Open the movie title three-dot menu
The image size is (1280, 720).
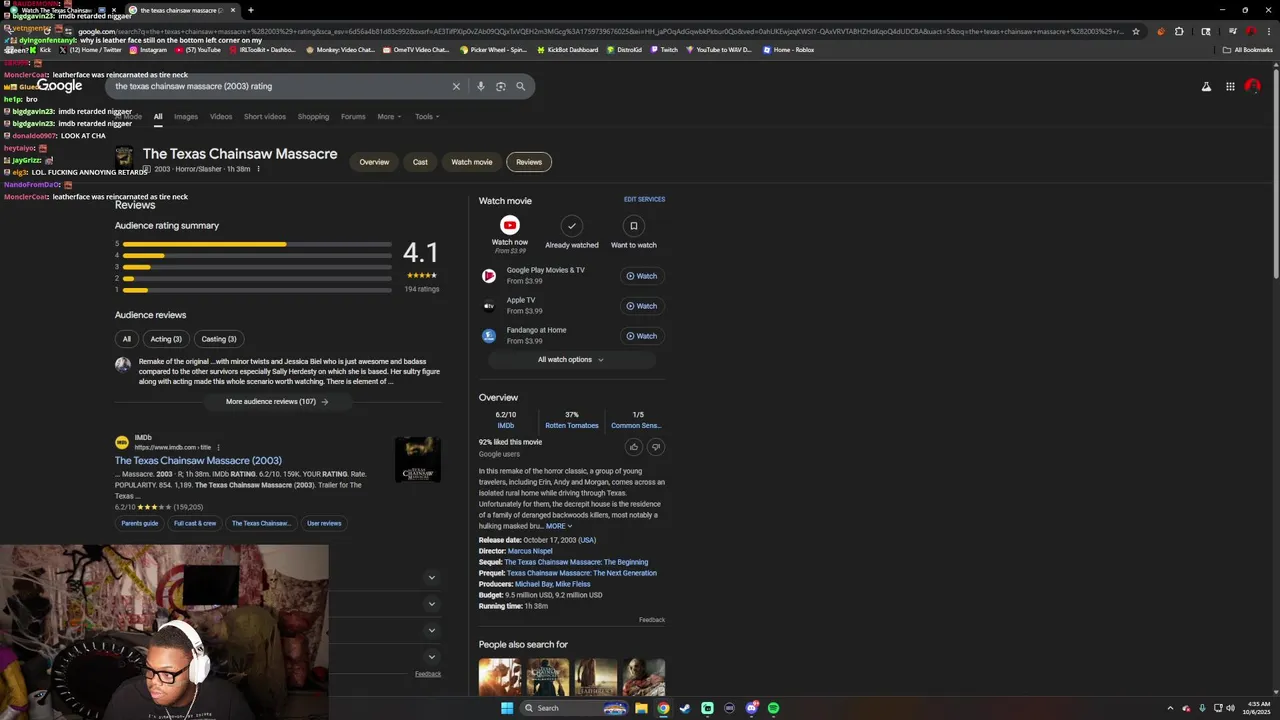pyautogui.click(x=258, y=169)
